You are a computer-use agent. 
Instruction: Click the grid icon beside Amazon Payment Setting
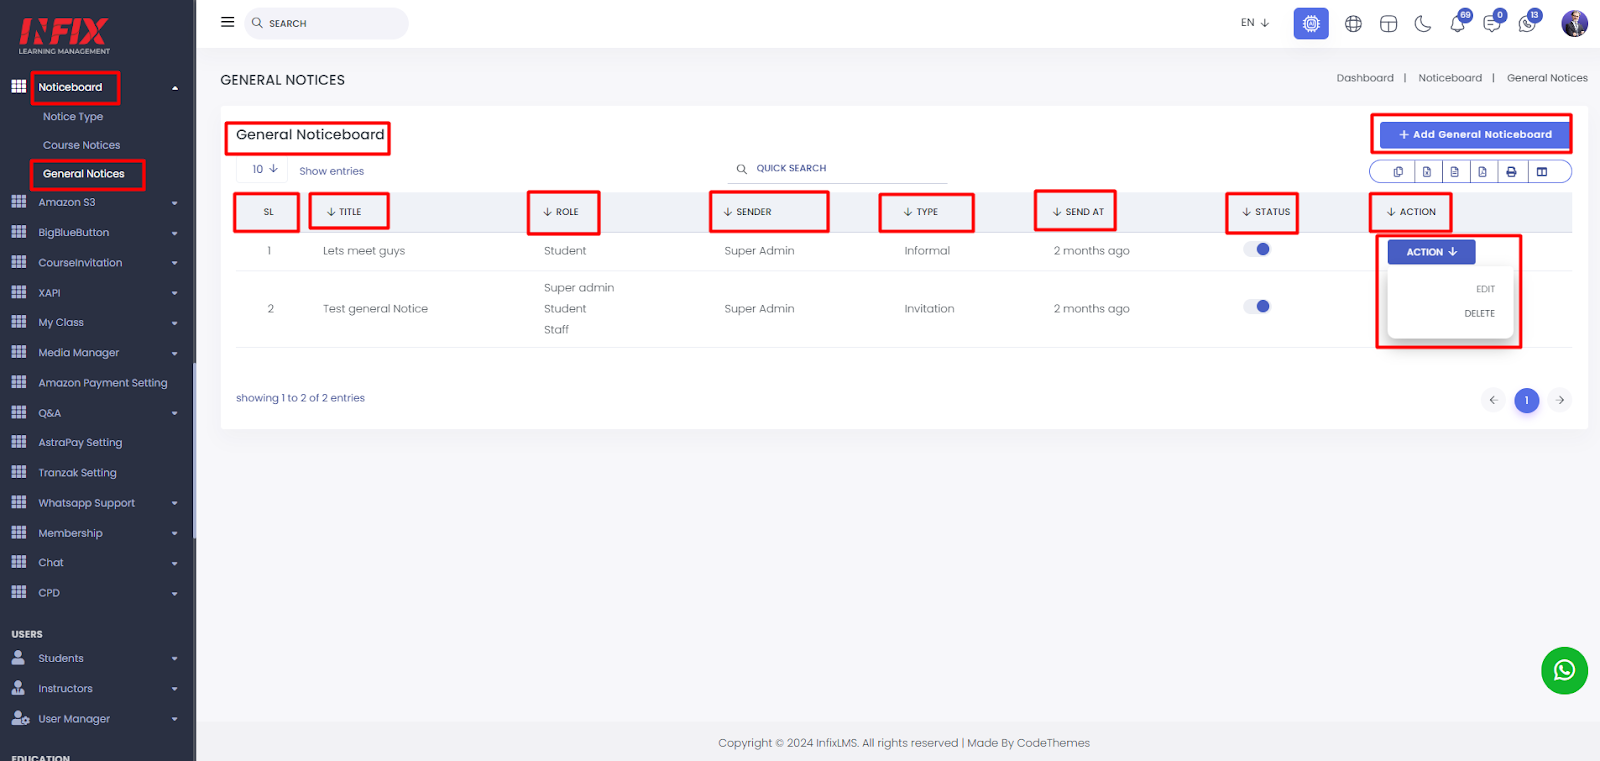point(18,382)
